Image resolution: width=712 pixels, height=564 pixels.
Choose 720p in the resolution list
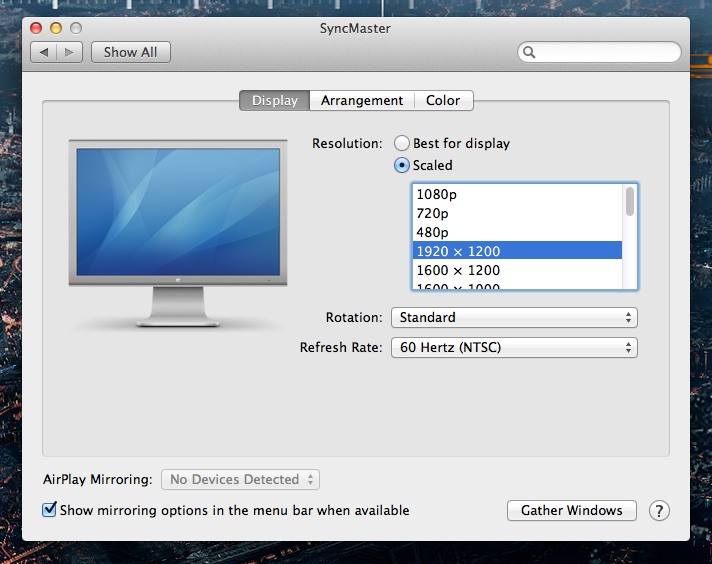pos(517,213)
